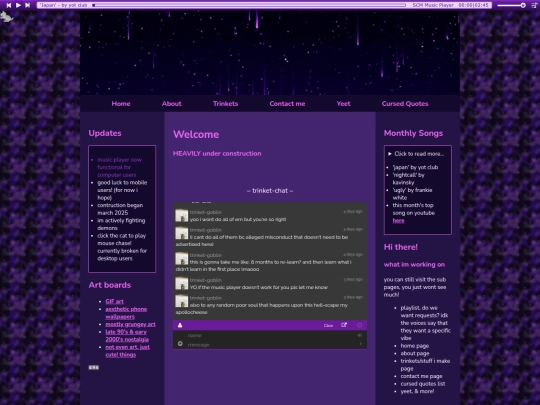
Task: Click the circle icon in chat toolbar
Action: coord(360,325)
